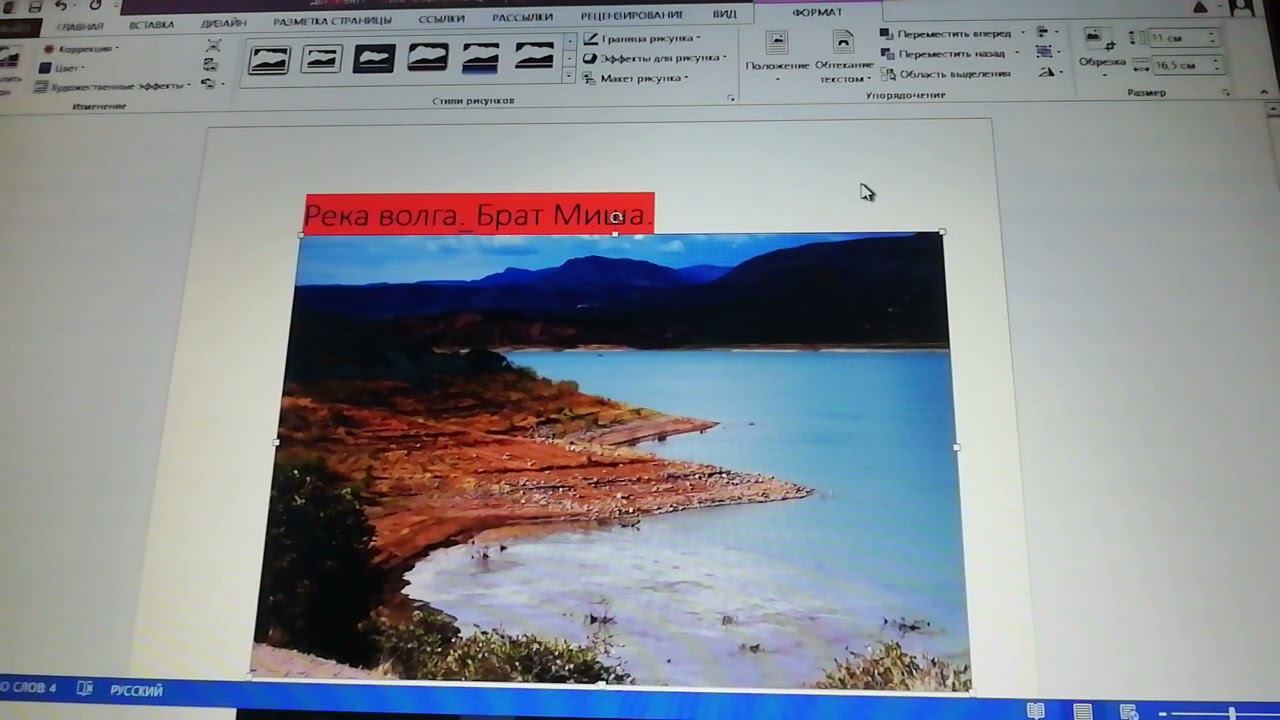Apply the first picture style thumbnail
Image resolution: width=1280 pixels, height=720 pixels.
pyautogui.click(x=269, y=59)
